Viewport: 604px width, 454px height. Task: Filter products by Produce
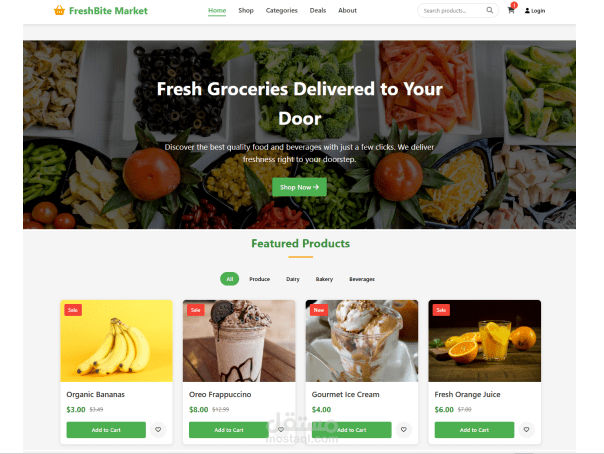259,279
